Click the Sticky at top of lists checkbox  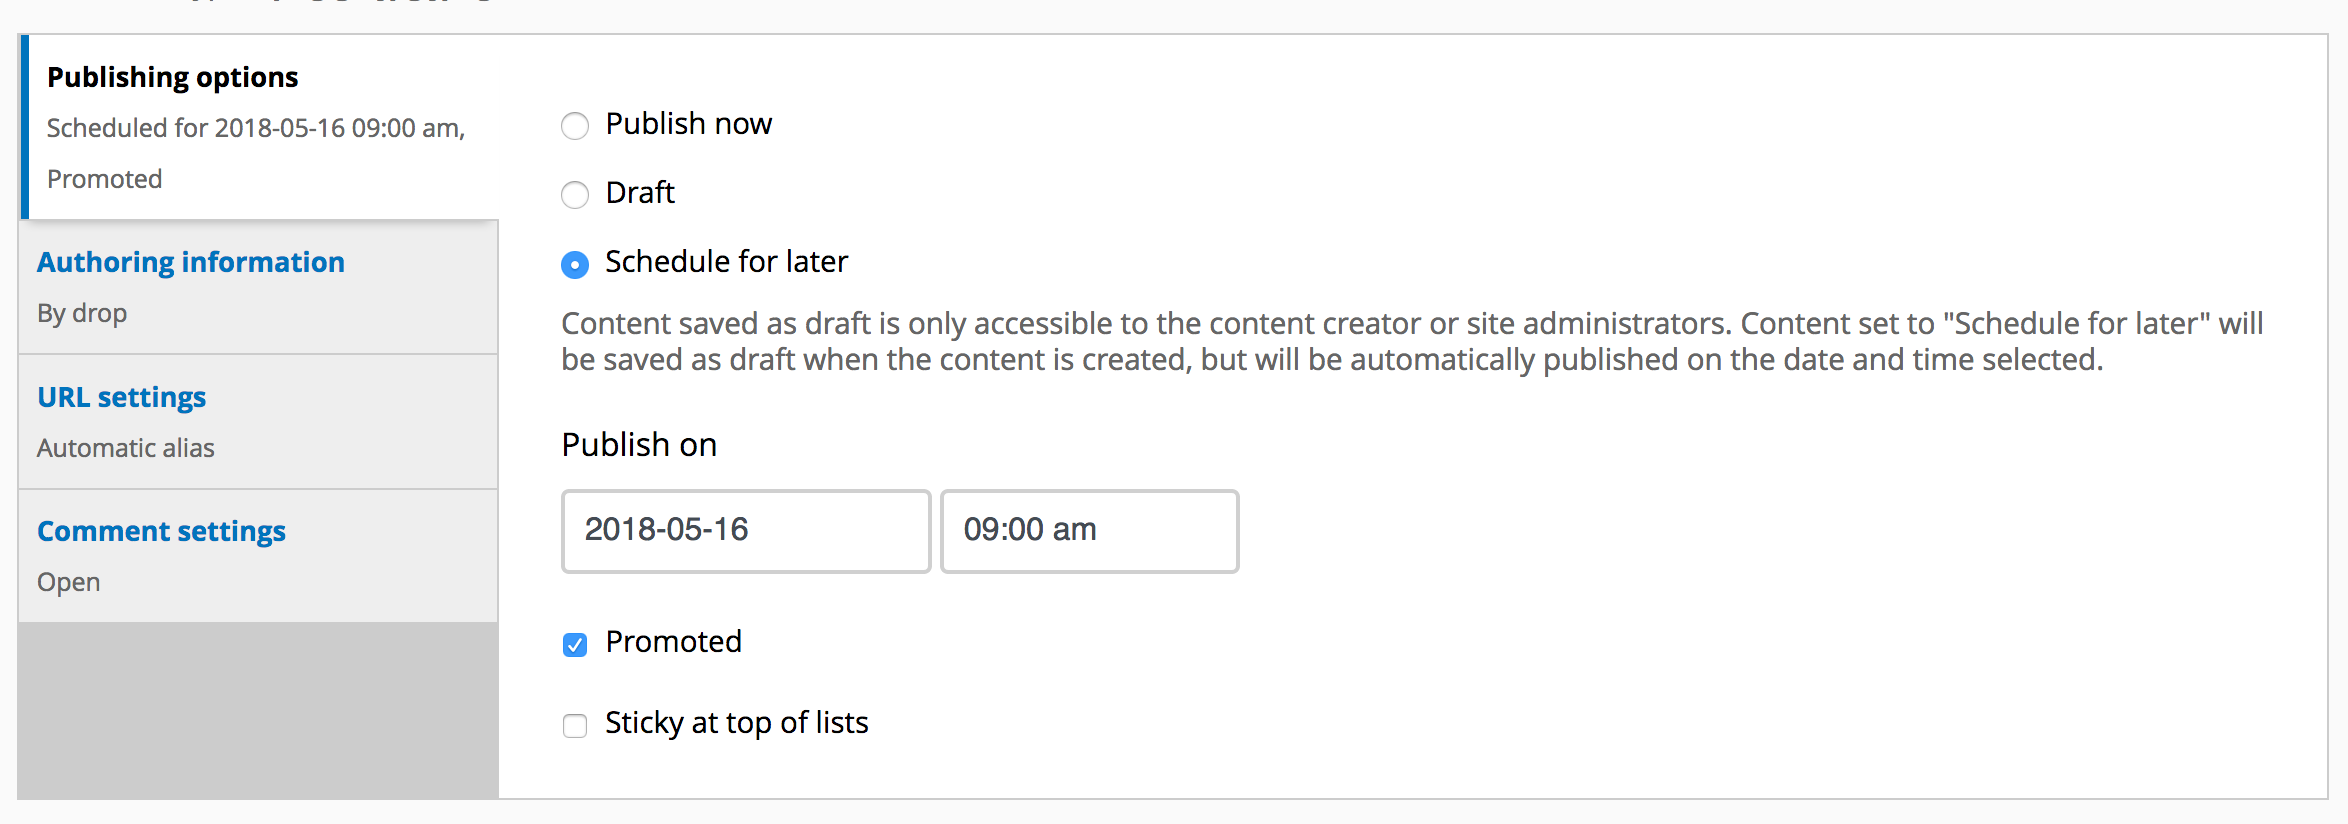[575, 726]
